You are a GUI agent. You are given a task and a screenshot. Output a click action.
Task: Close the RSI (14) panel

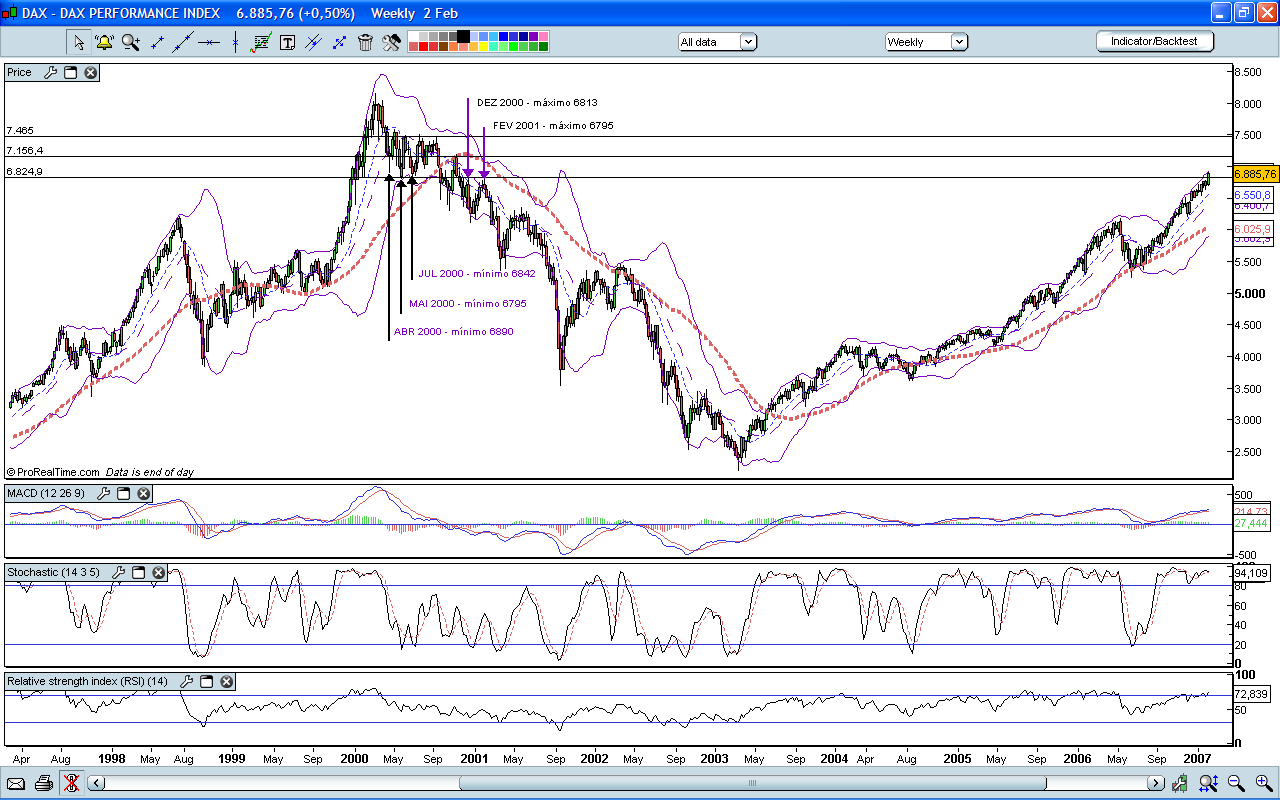coord(226,681)
